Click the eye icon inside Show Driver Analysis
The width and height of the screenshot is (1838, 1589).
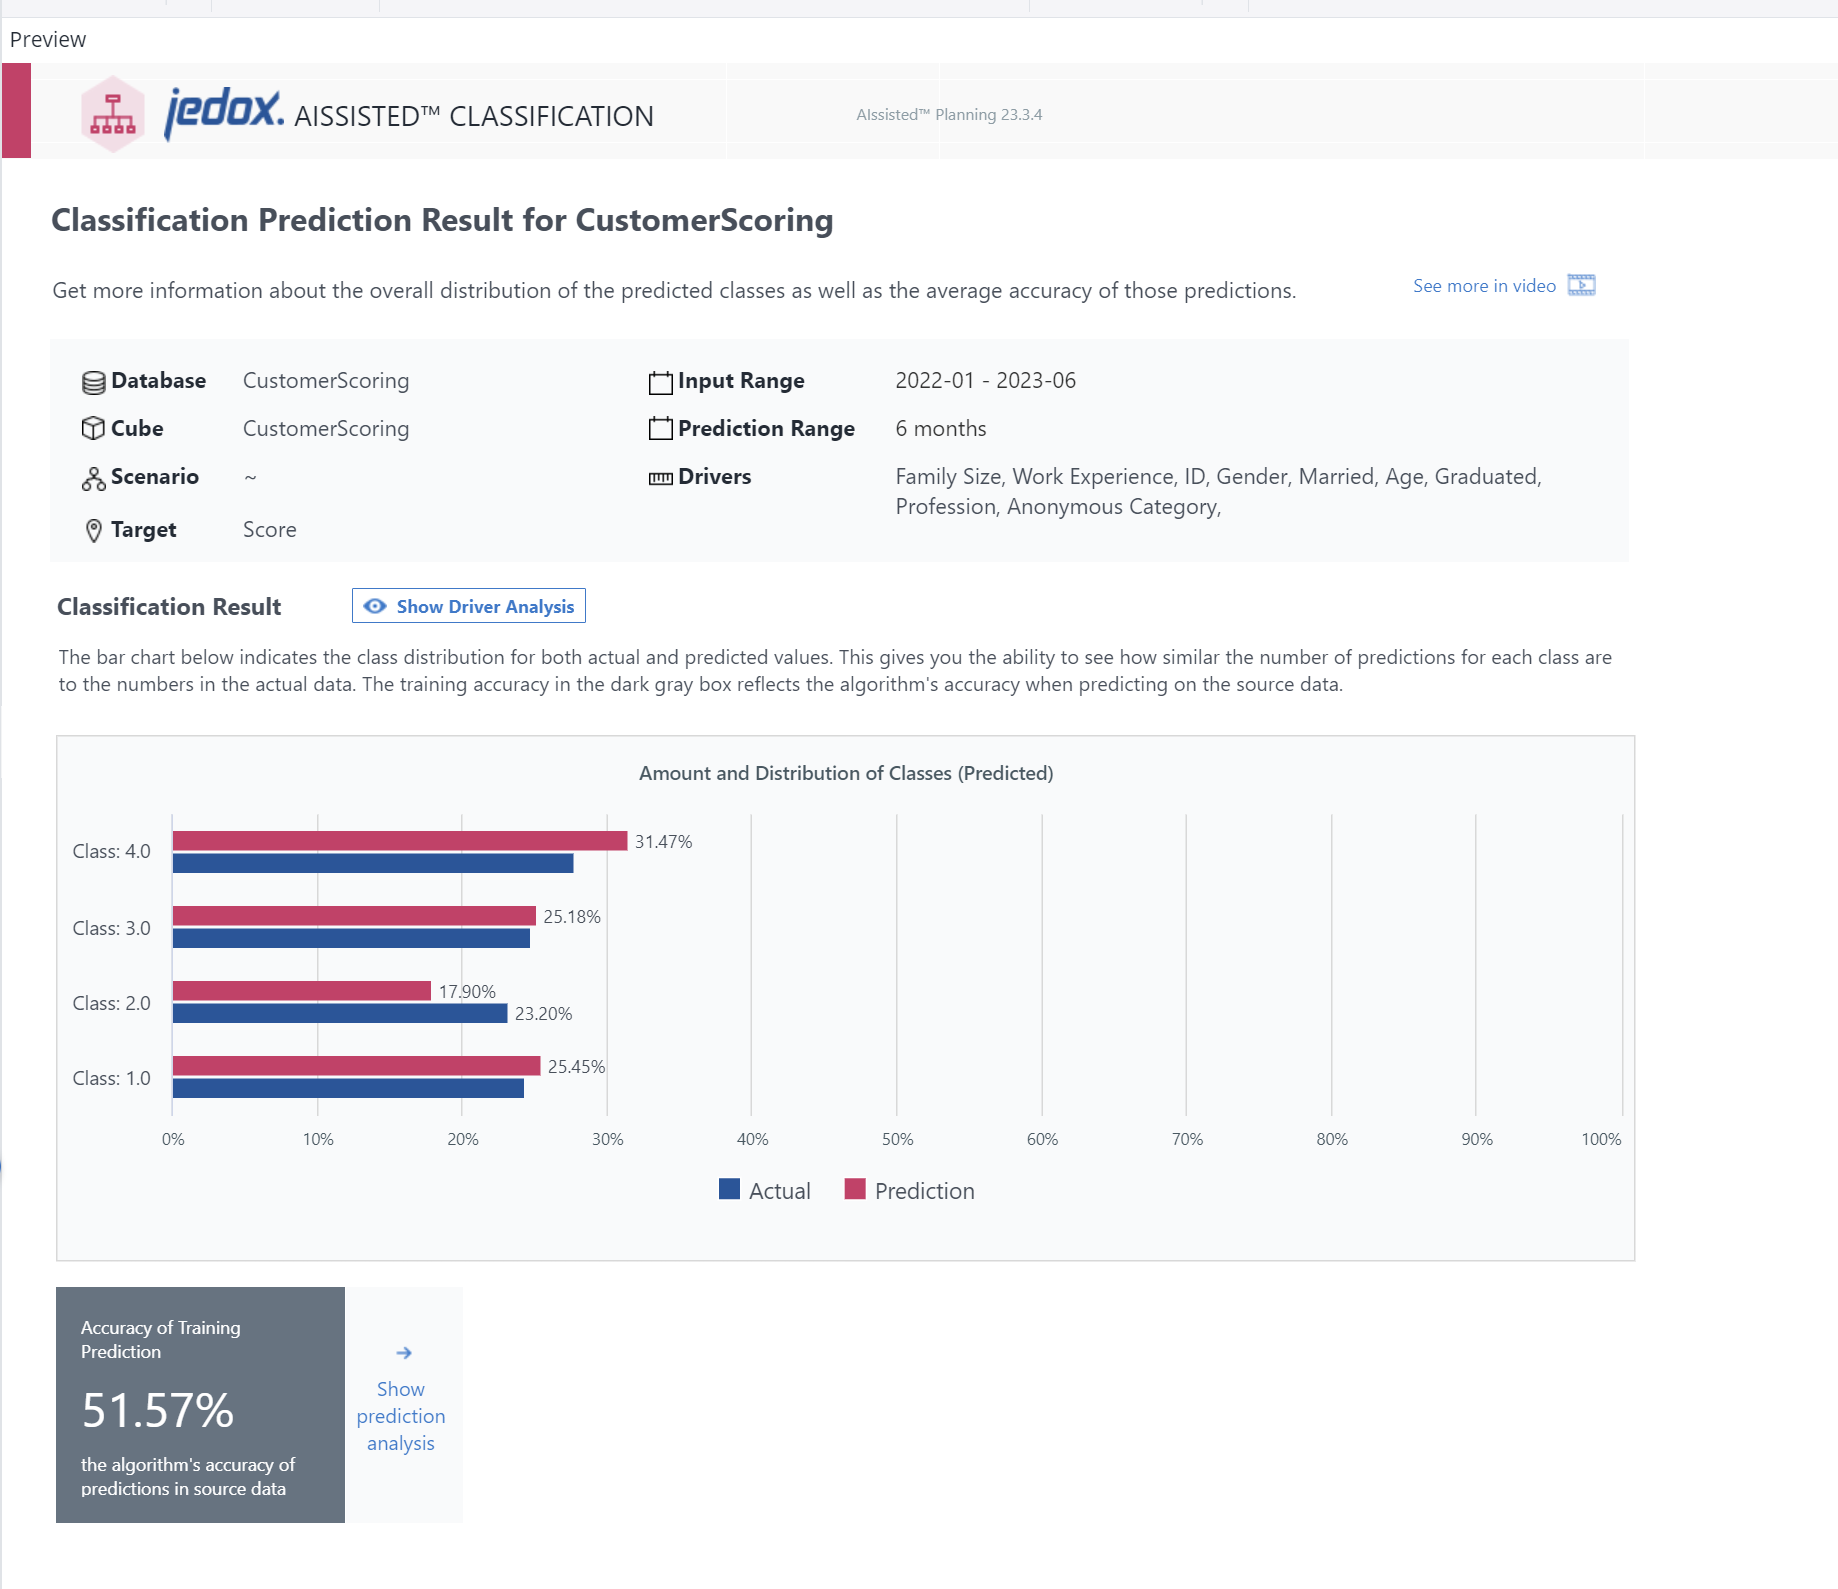(x=375, y=606)
